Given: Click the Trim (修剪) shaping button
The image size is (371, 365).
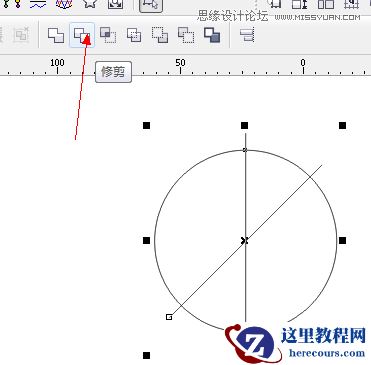Looking at the screenshot, I should 82,35.
